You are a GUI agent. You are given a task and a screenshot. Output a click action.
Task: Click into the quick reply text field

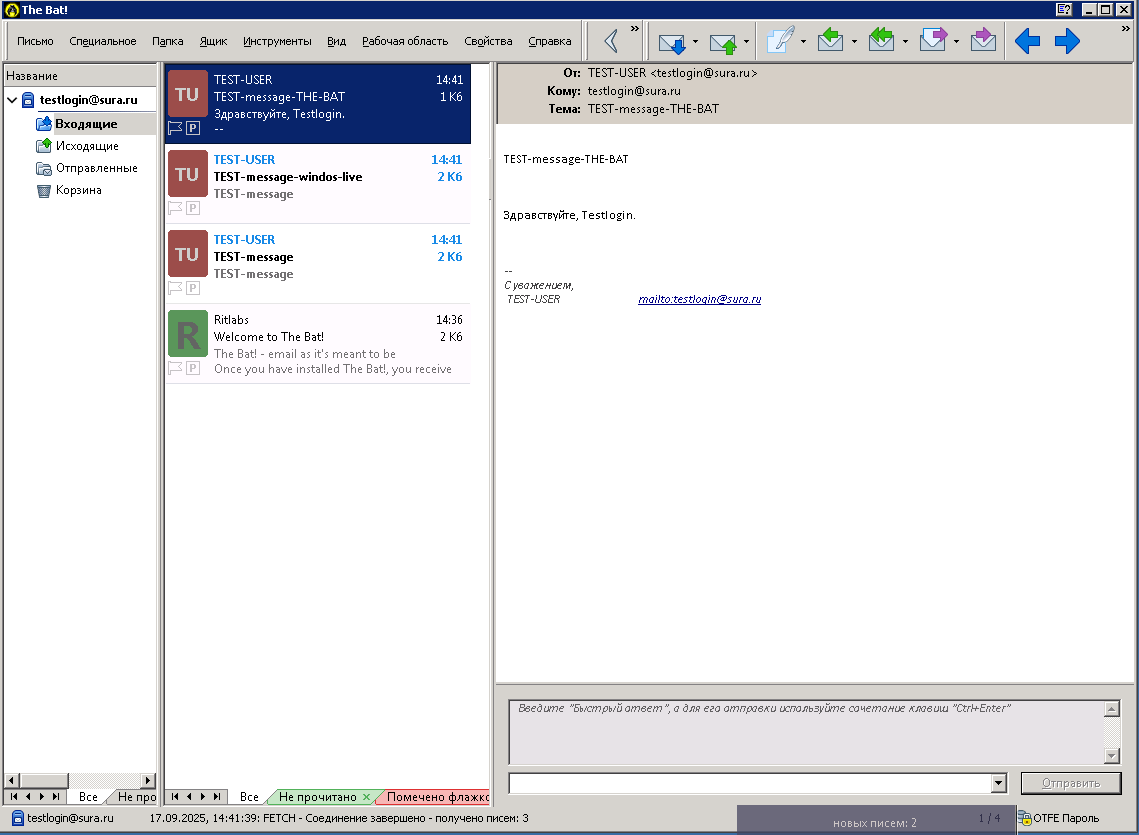805,731
